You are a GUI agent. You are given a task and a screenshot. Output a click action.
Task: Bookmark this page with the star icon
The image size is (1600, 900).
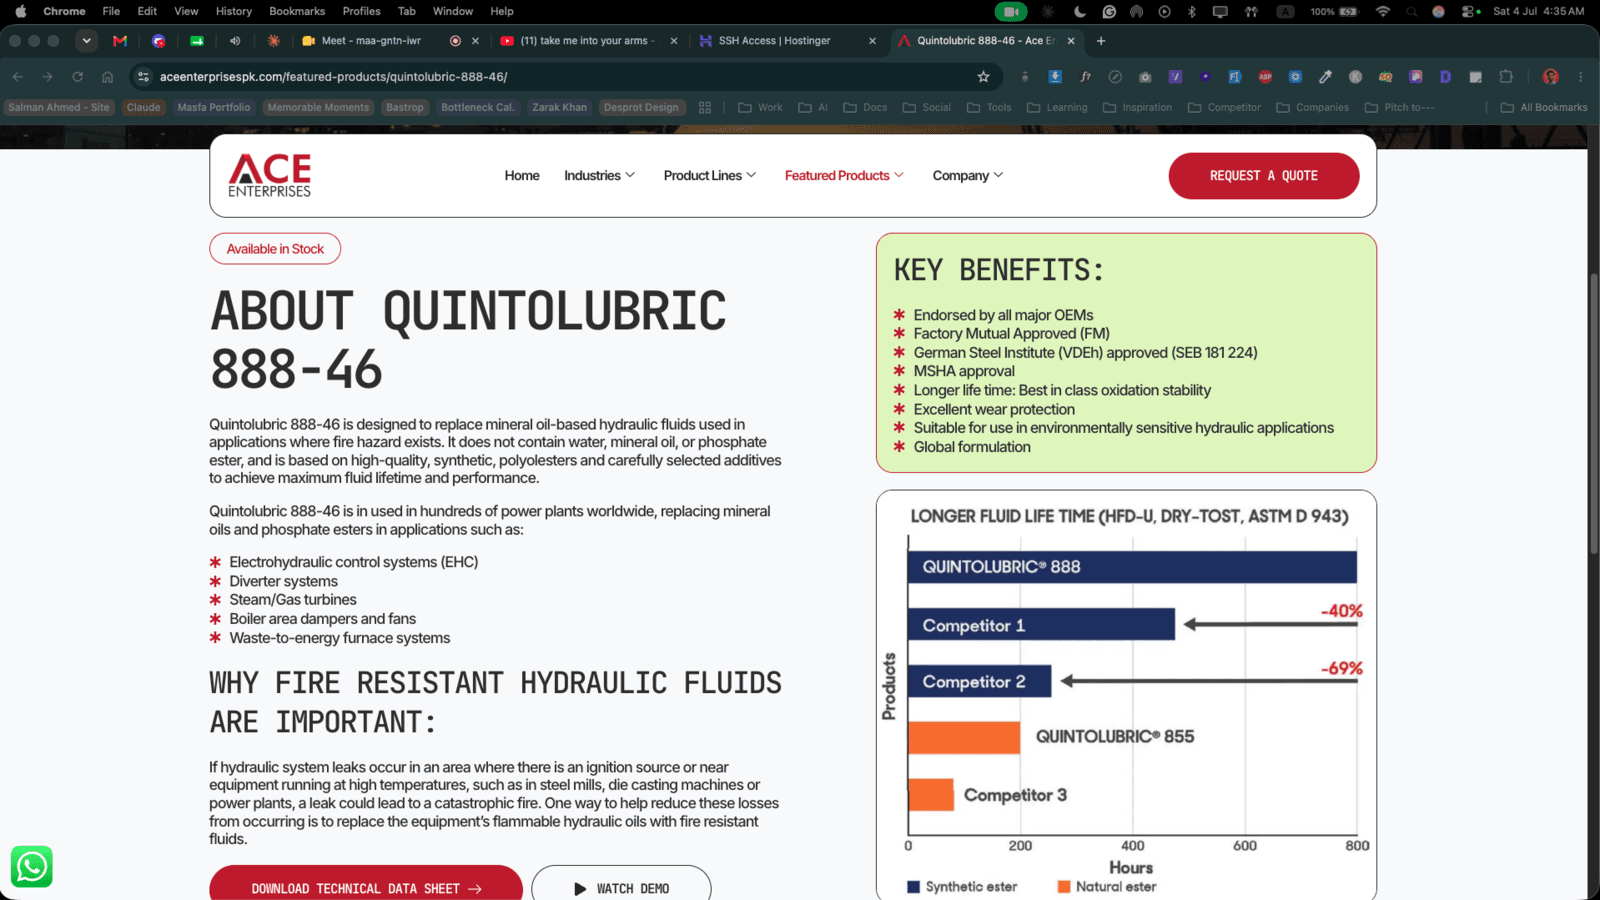coord(983,77)
